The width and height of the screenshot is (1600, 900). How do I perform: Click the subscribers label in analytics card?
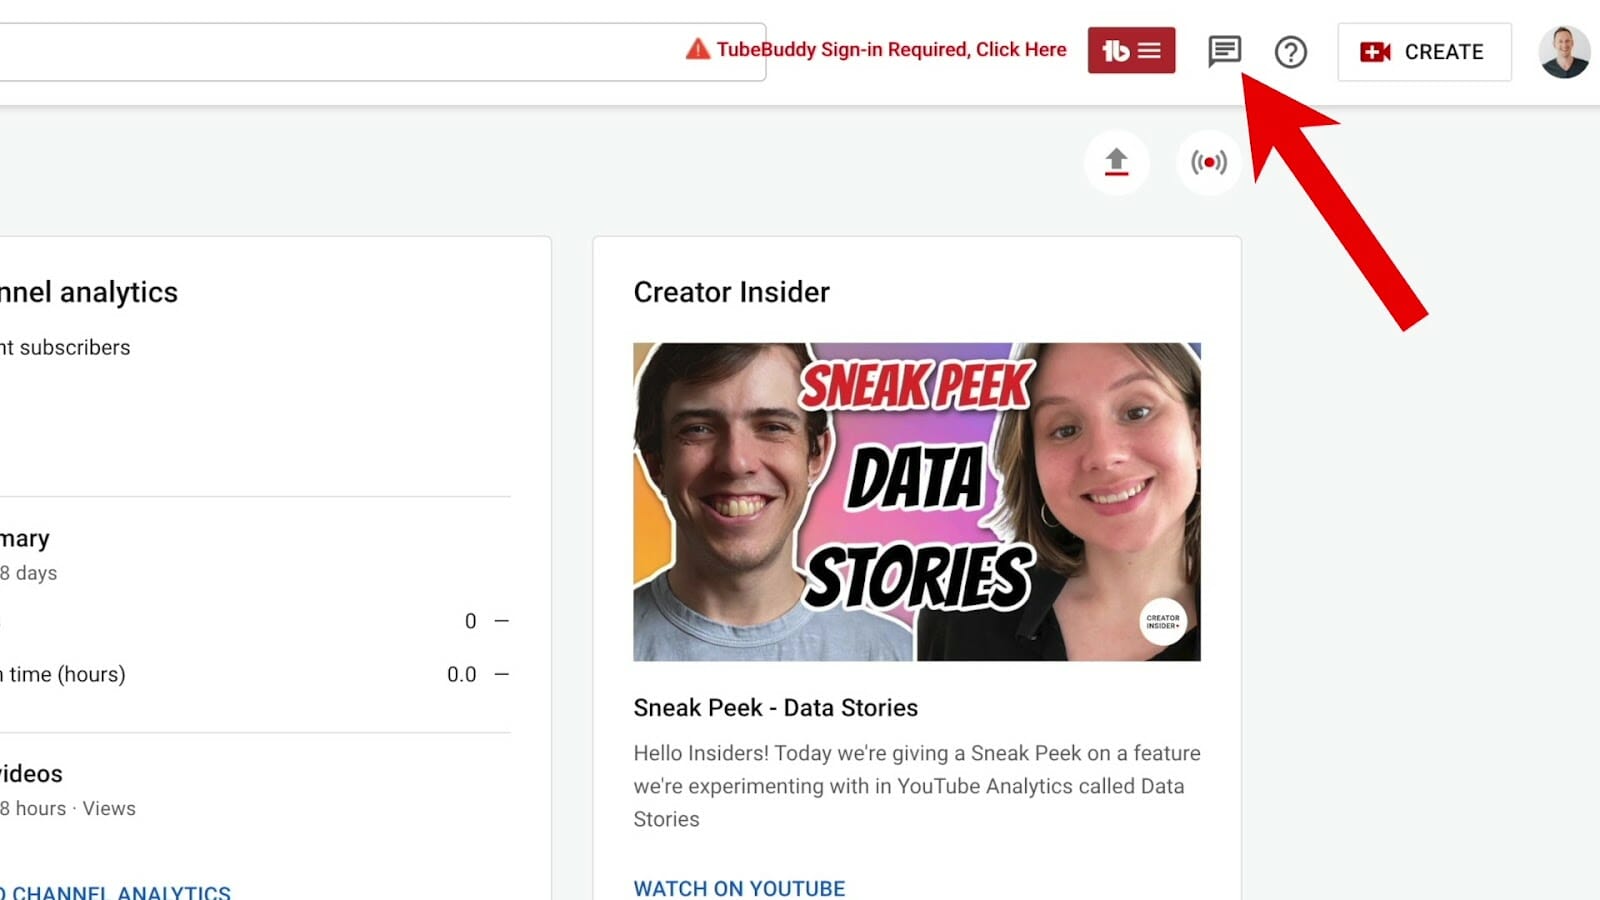65,347
